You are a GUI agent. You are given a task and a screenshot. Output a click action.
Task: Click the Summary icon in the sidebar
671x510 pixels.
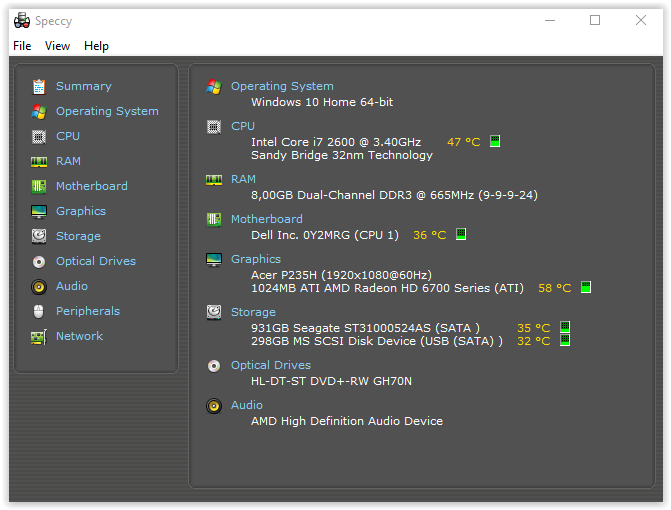39,86
